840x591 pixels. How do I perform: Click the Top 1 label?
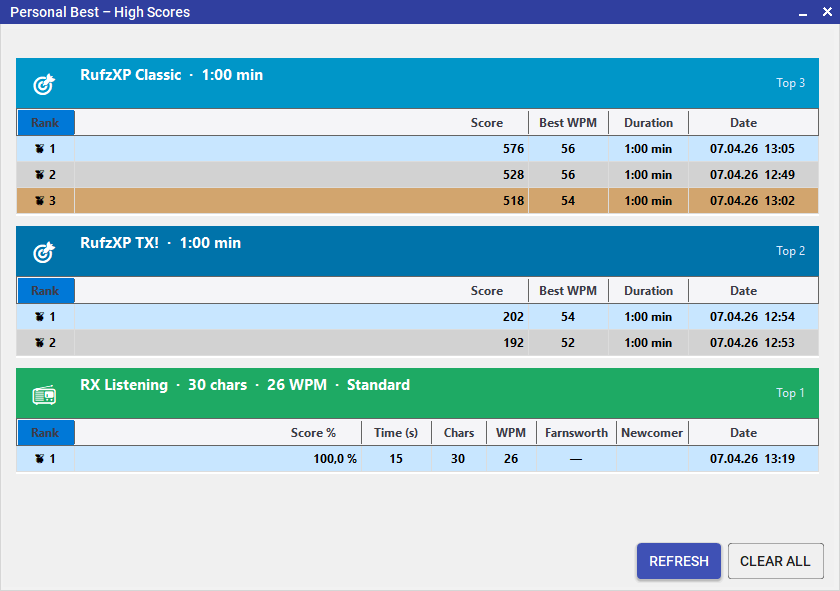pyautogui.click(x=791, y=393)
